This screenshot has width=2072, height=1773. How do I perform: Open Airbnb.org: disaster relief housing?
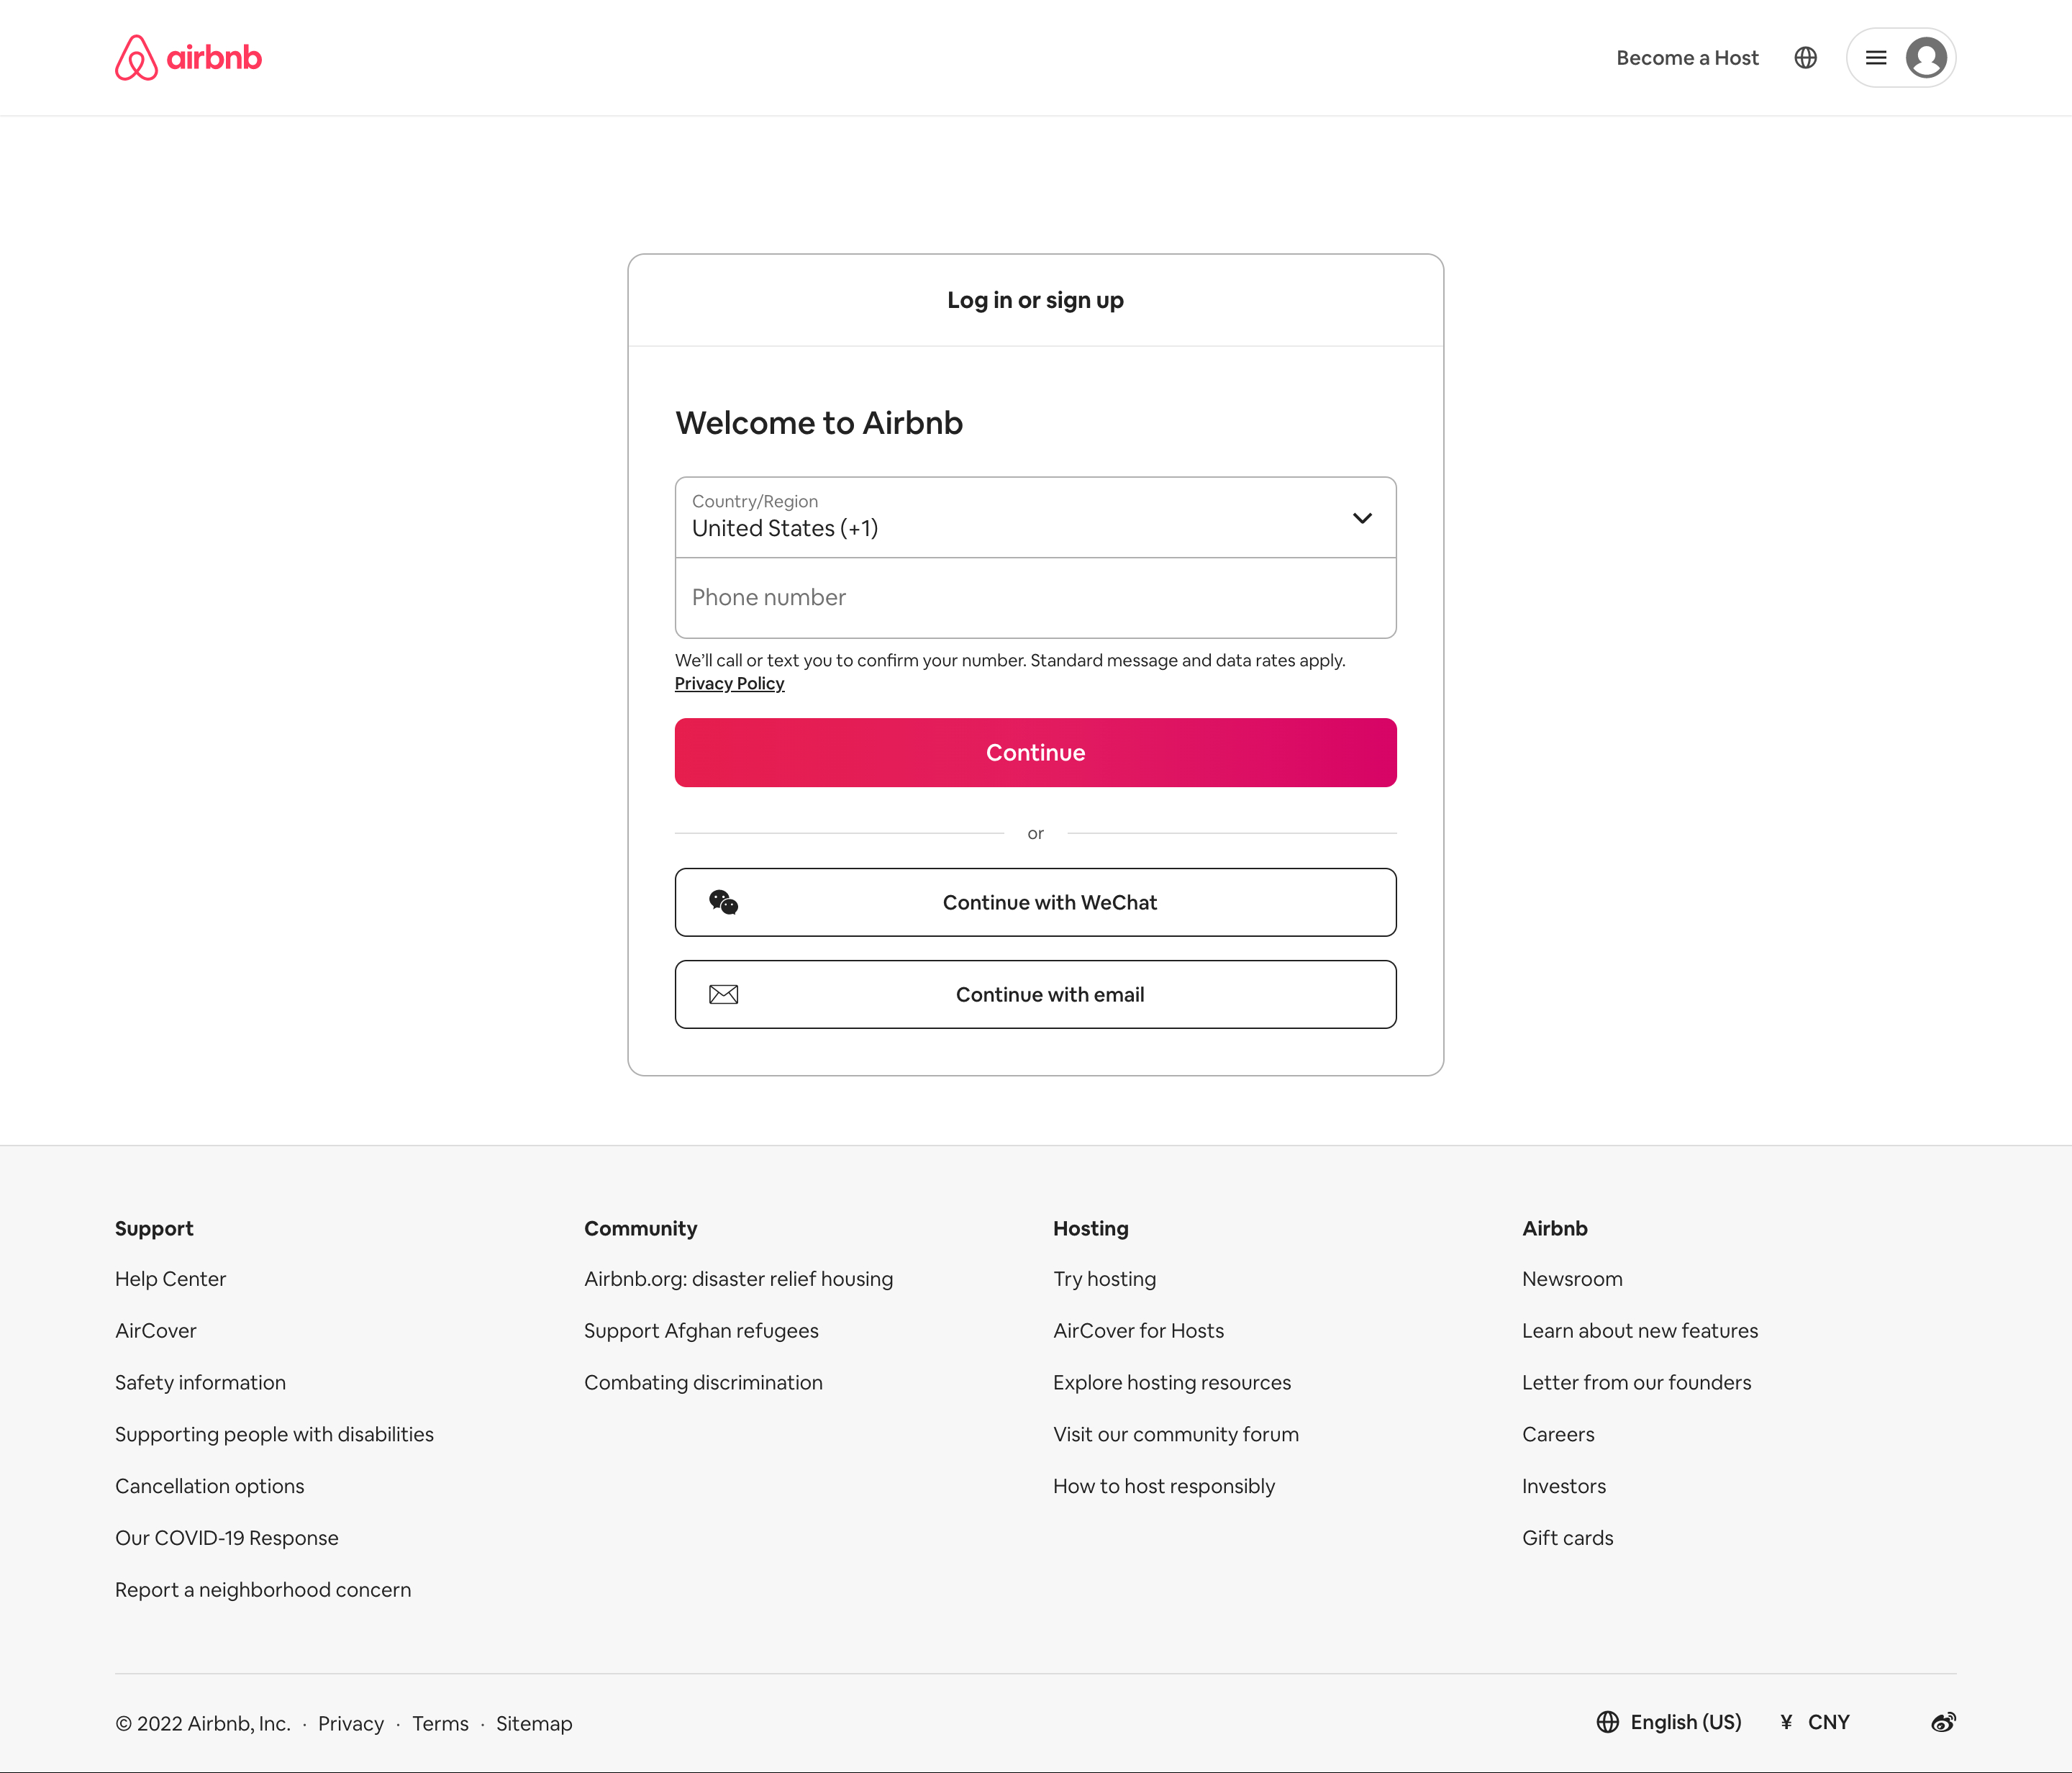(x=738, y=1279)
